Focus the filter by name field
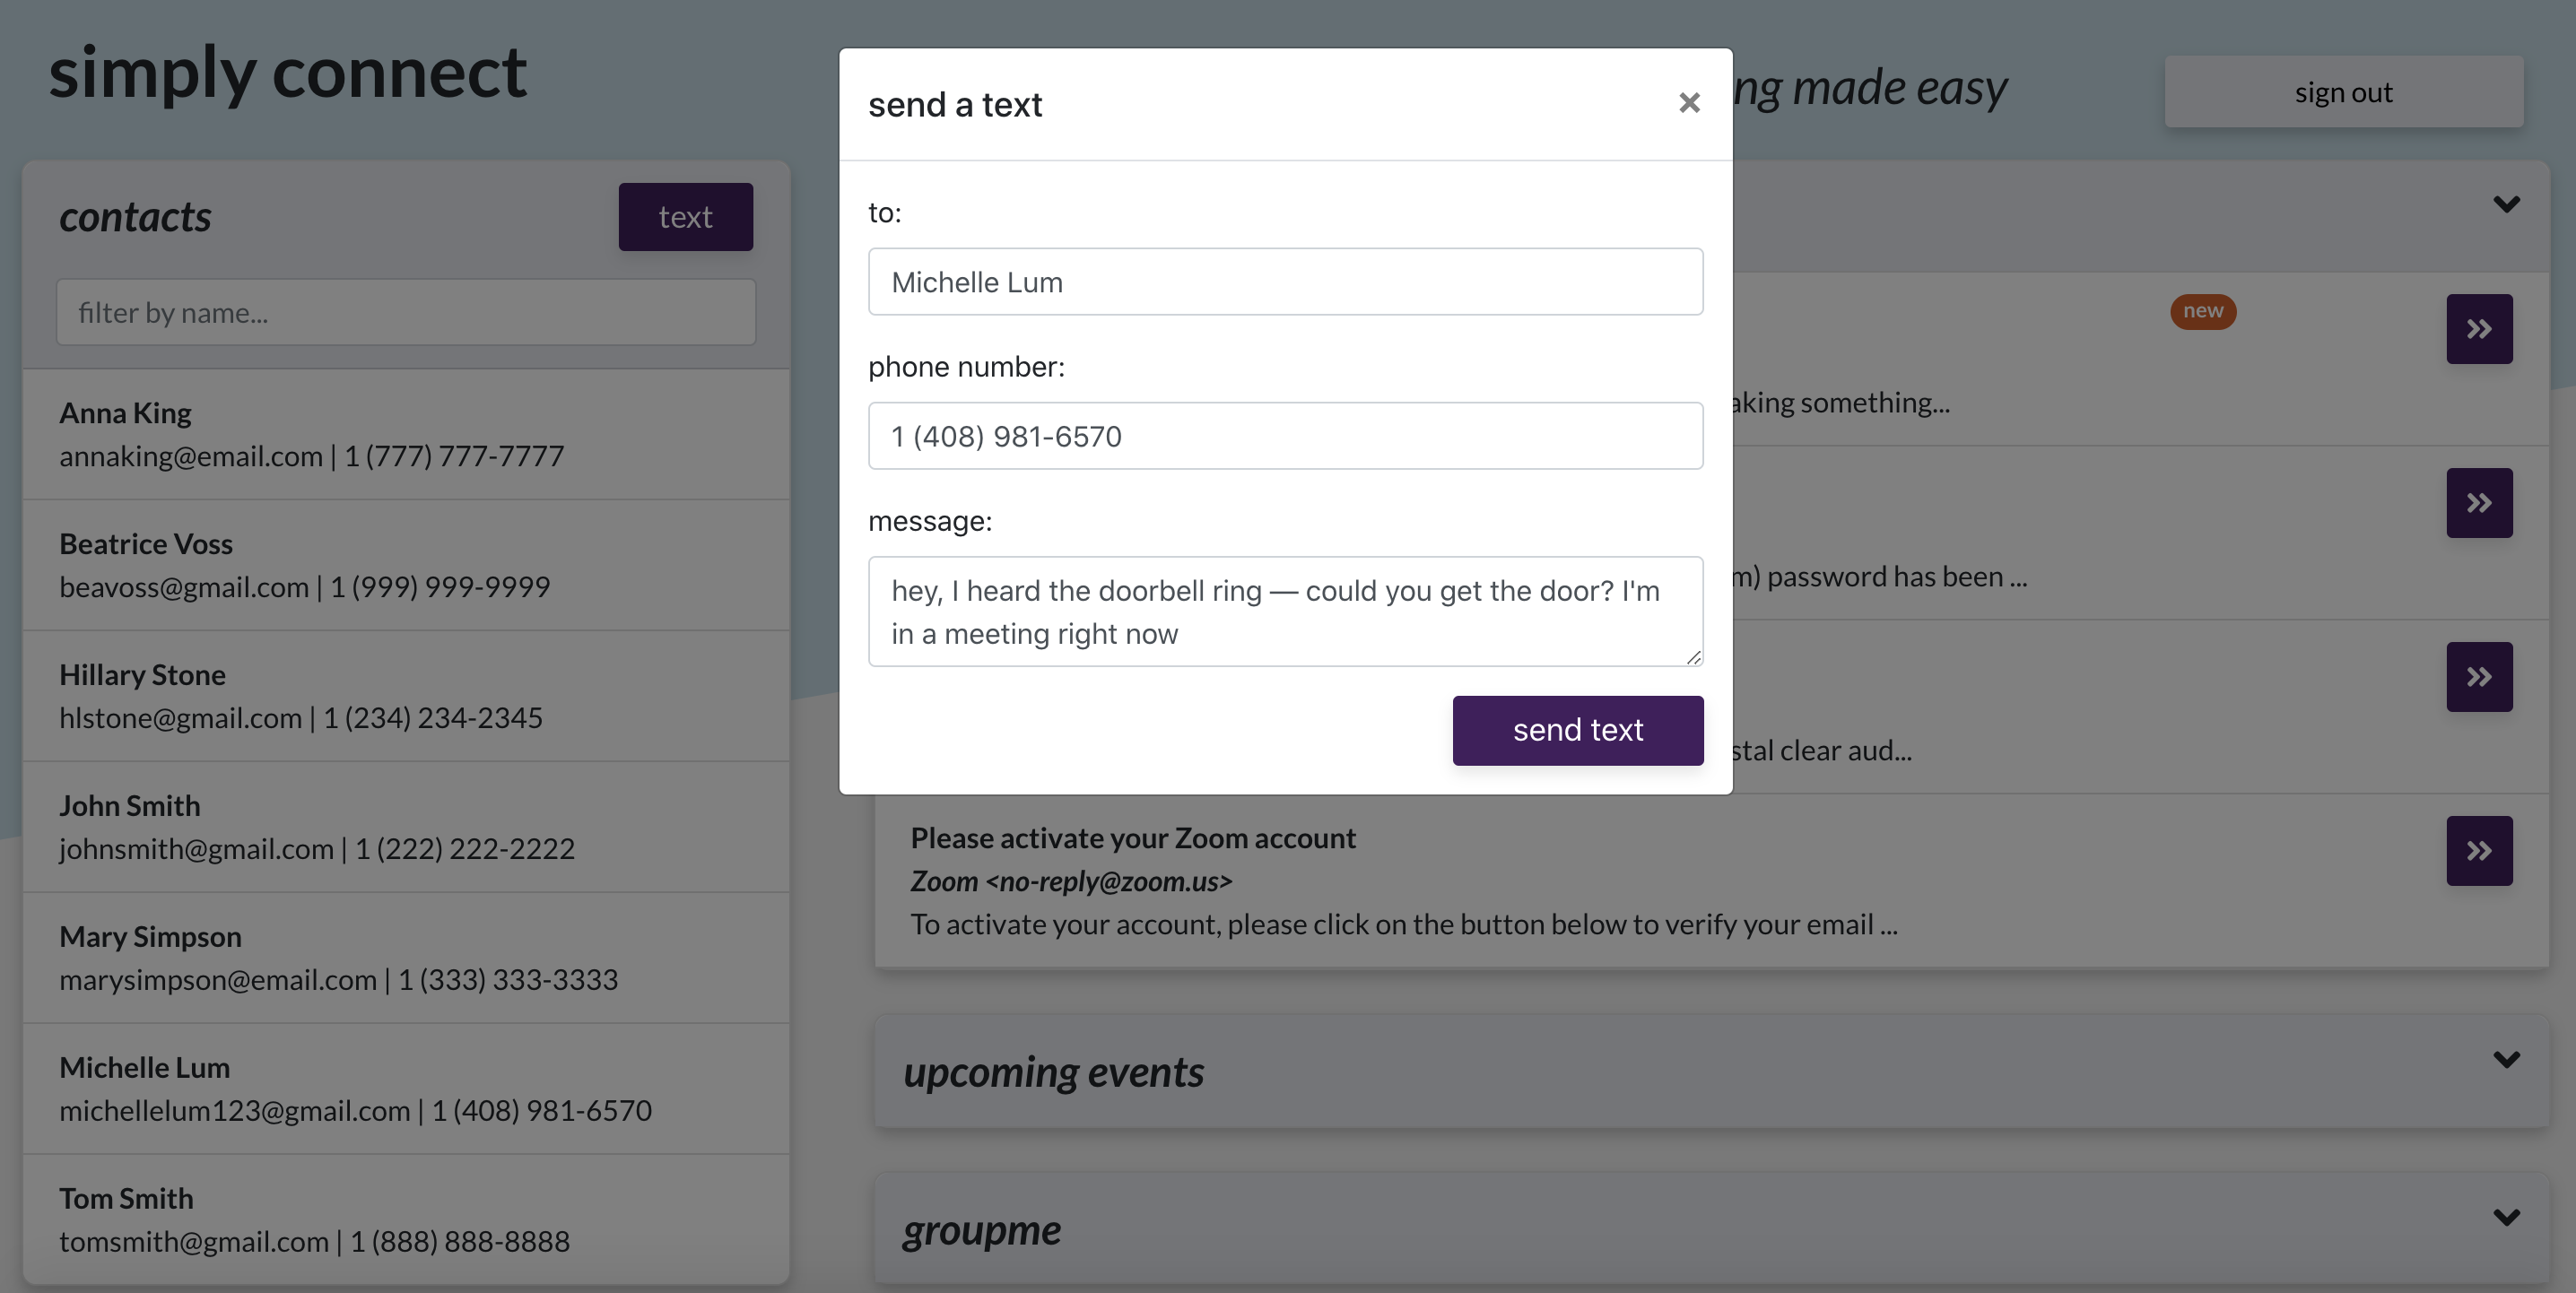This screenshot has width=2576, height=1293. pyautogui.click(x=405, y=313)
